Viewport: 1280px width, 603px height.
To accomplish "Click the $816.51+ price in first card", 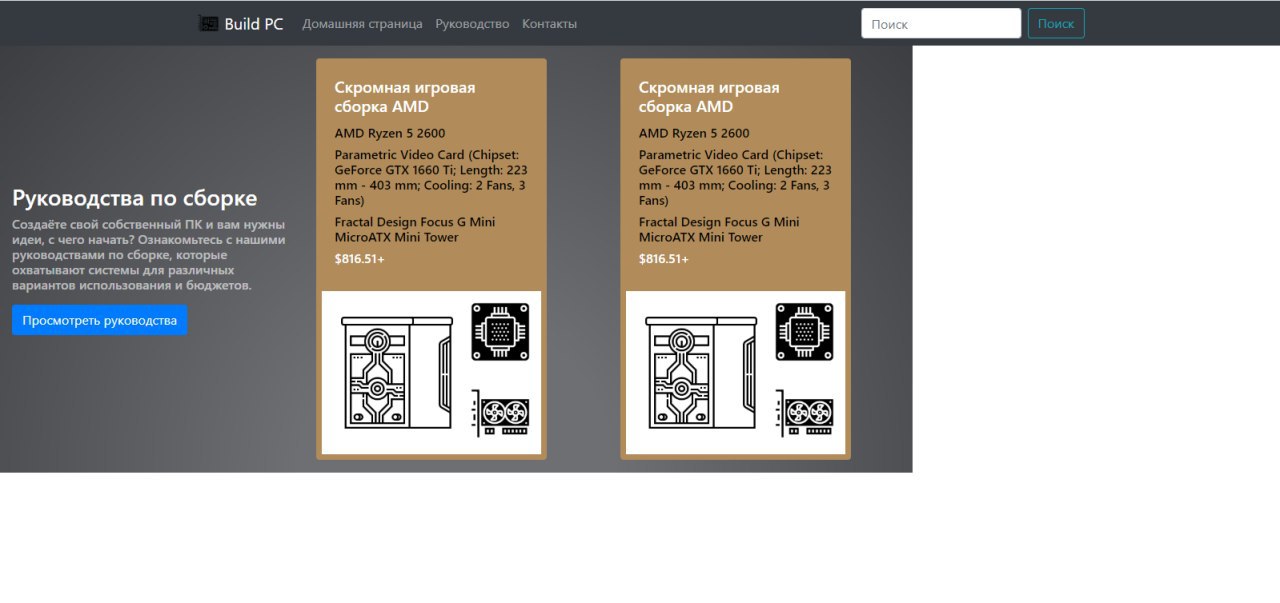I will point(359,259).
